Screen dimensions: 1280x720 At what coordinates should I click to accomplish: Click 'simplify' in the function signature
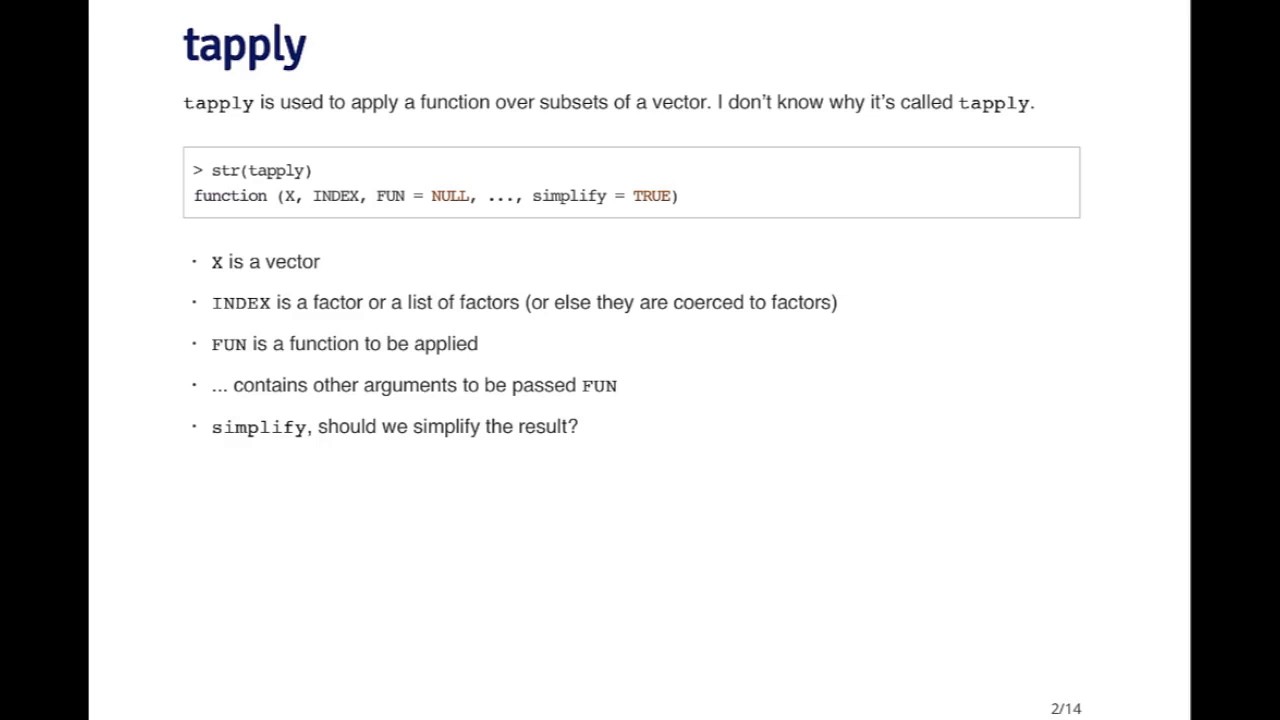(569, 196)
